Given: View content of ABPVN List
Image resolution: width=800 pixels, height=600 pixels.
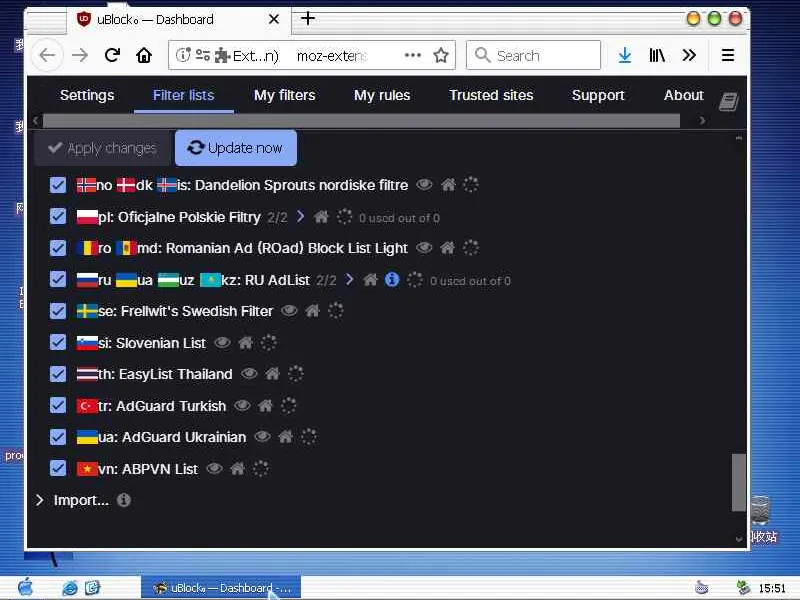Looking at the screenshot, I should pyautogui.click(x=215, y=468).
